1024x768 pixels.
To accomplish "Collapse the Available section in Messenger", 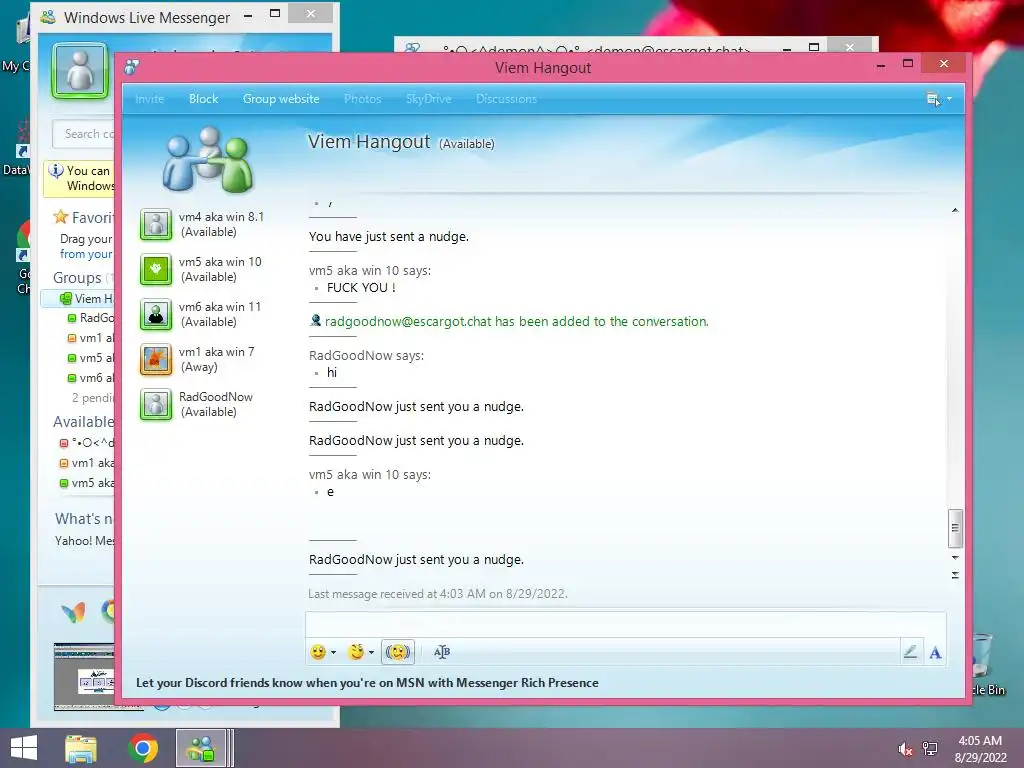I will [83, 422].
